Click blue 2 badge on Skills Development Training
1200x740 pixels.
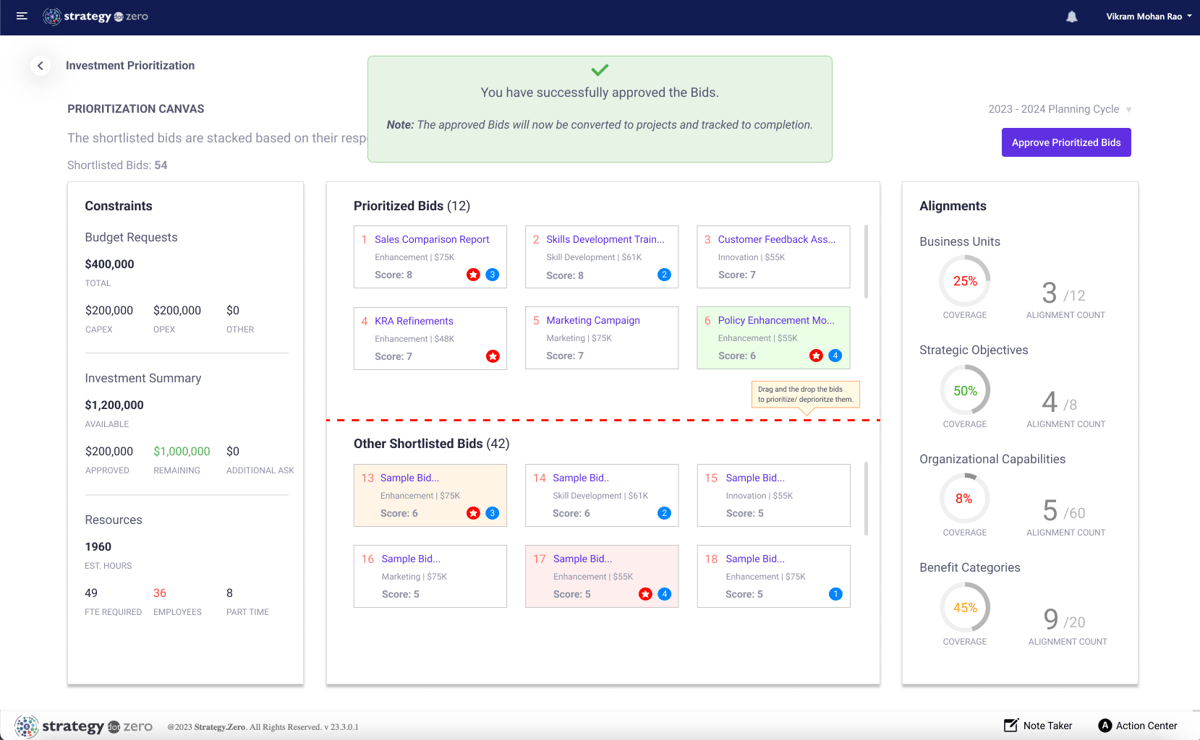(664, 275)
